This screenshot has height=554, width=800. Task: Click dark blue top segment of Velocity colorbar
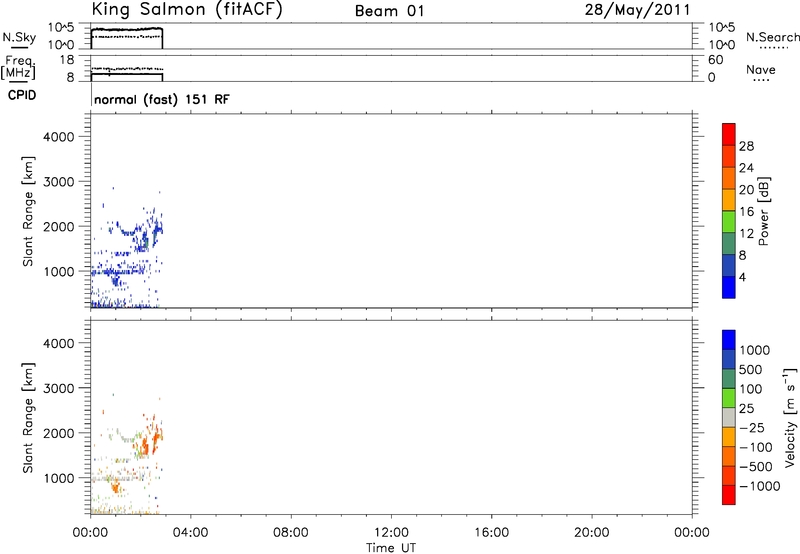coord(729,340)
